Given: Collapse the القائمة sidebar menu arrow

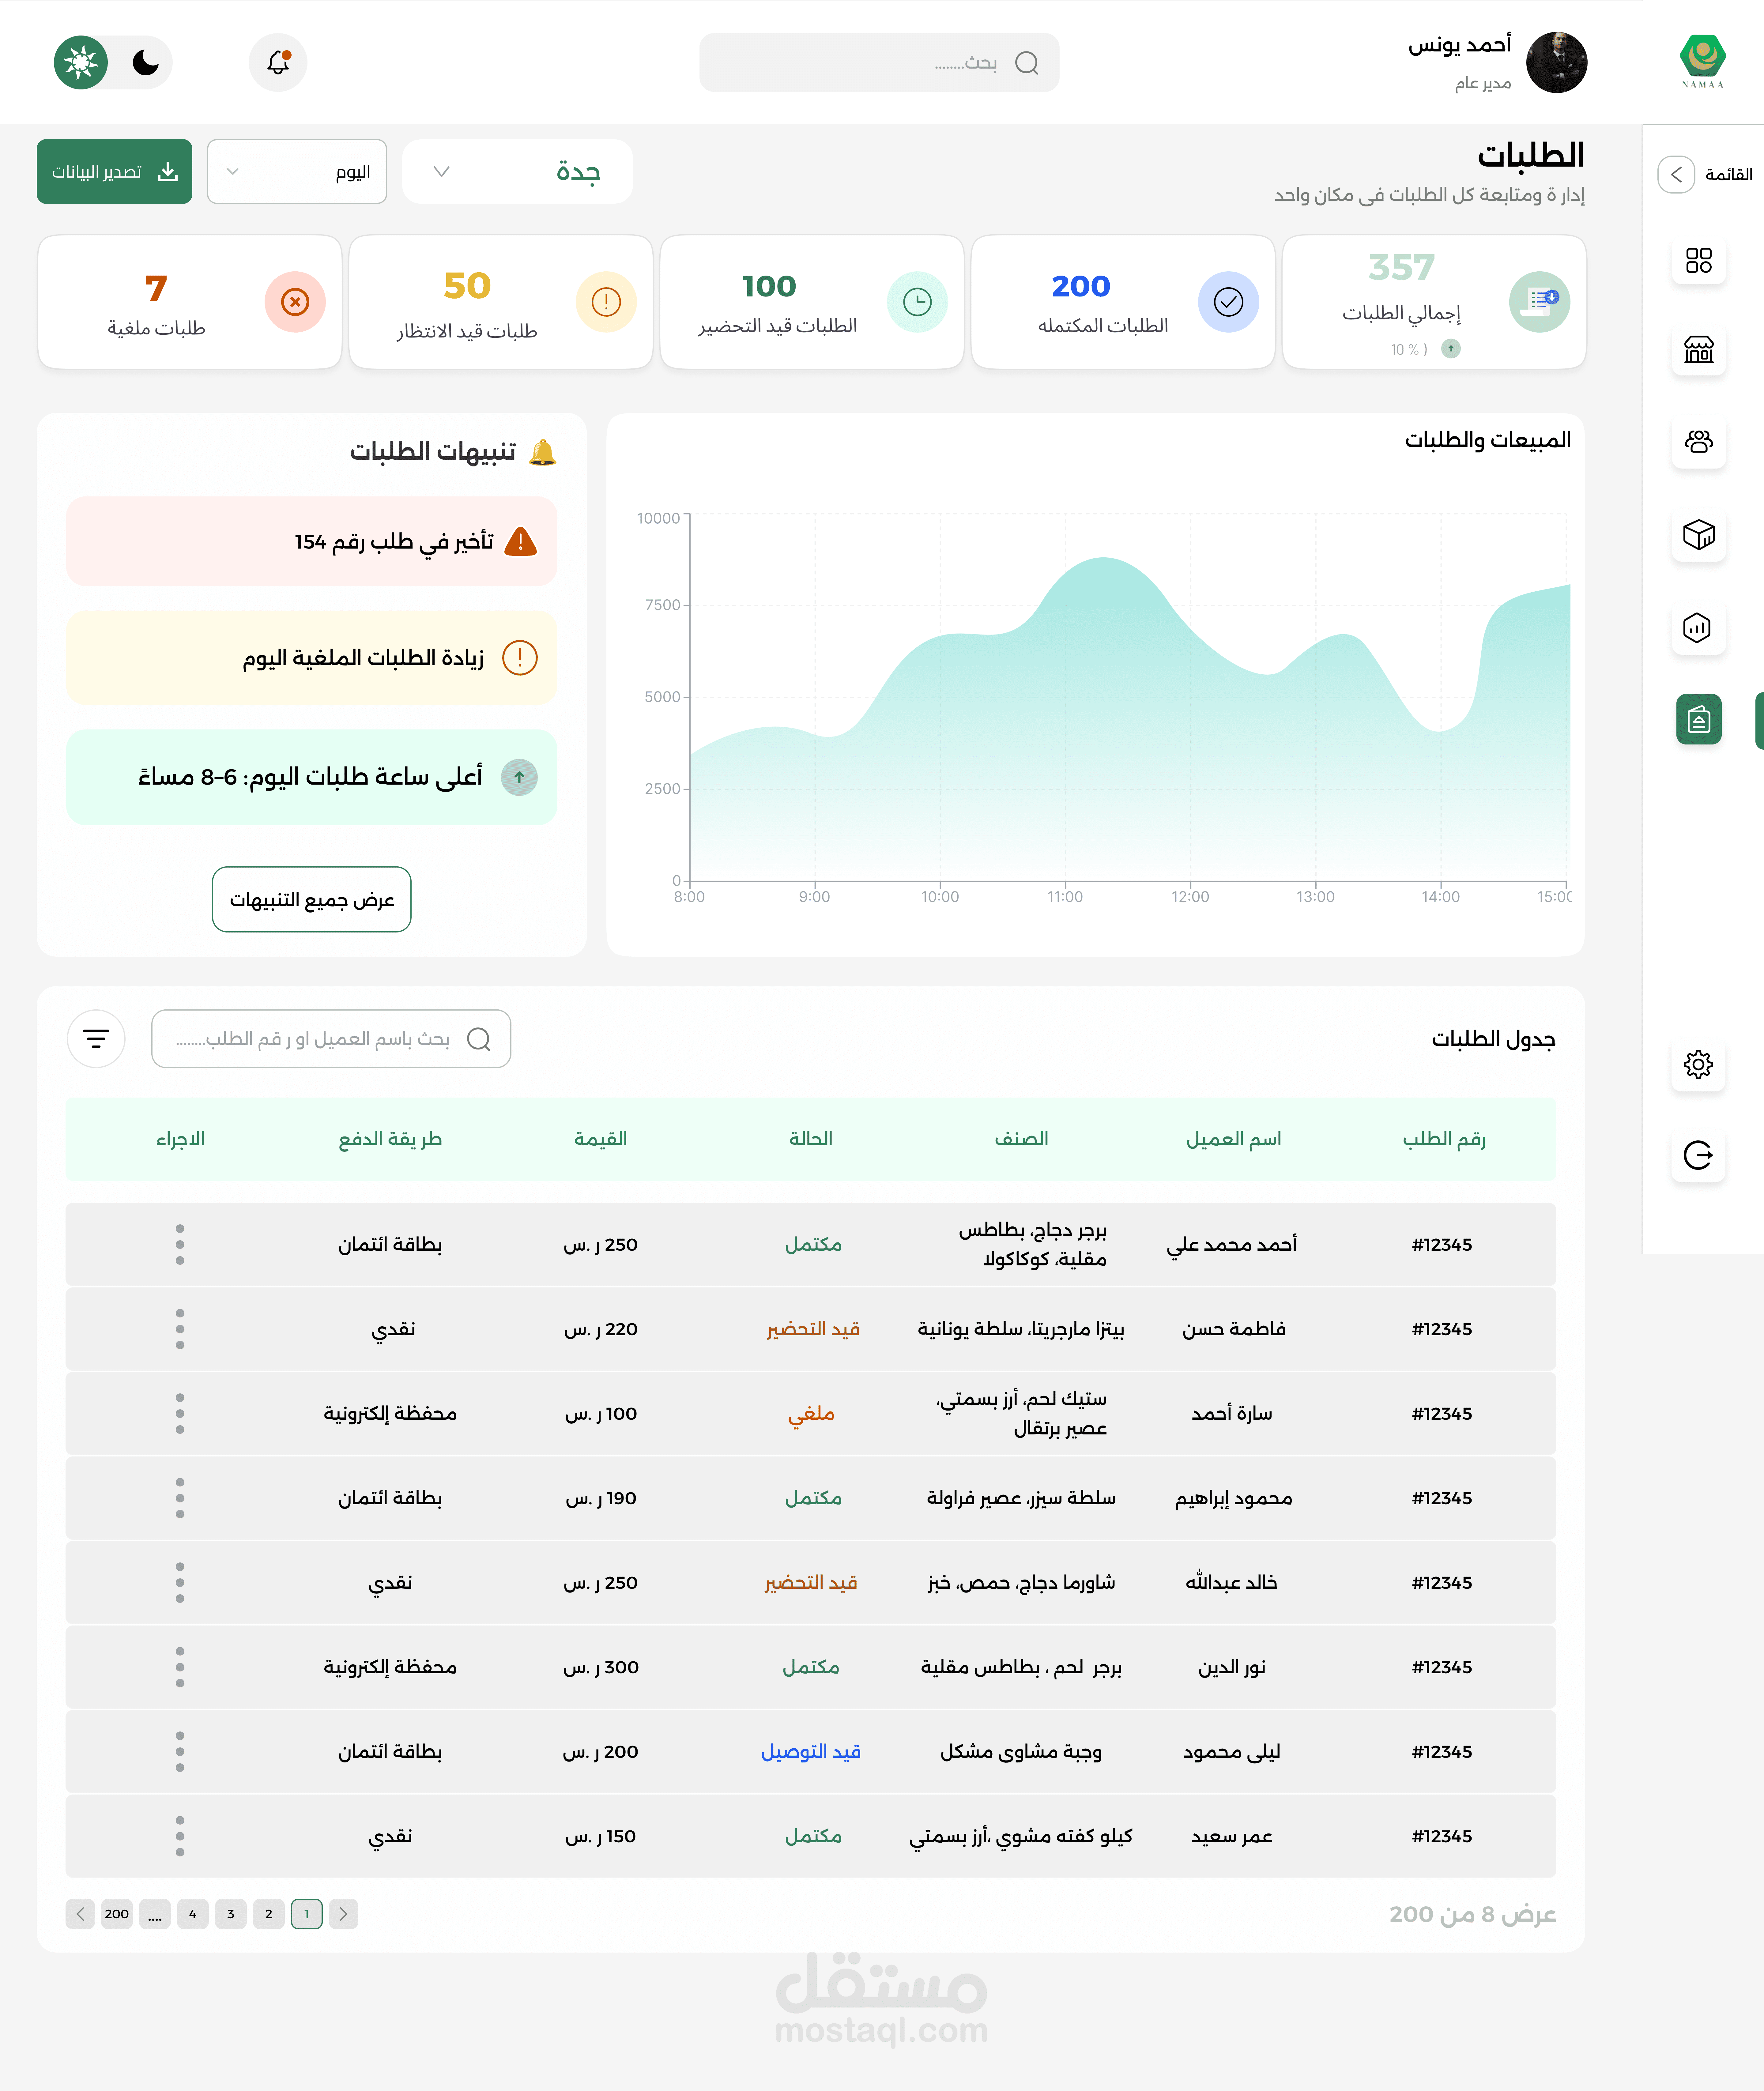Looking at the screenshot, I should pos(1676,174).
